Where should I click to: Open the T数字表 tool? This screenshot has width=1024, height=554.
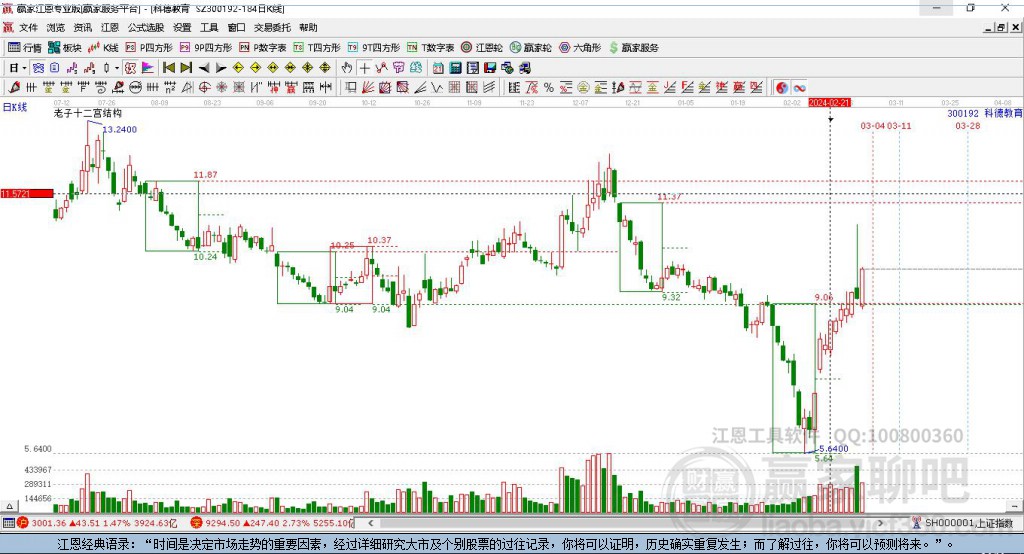click(430, 48)
